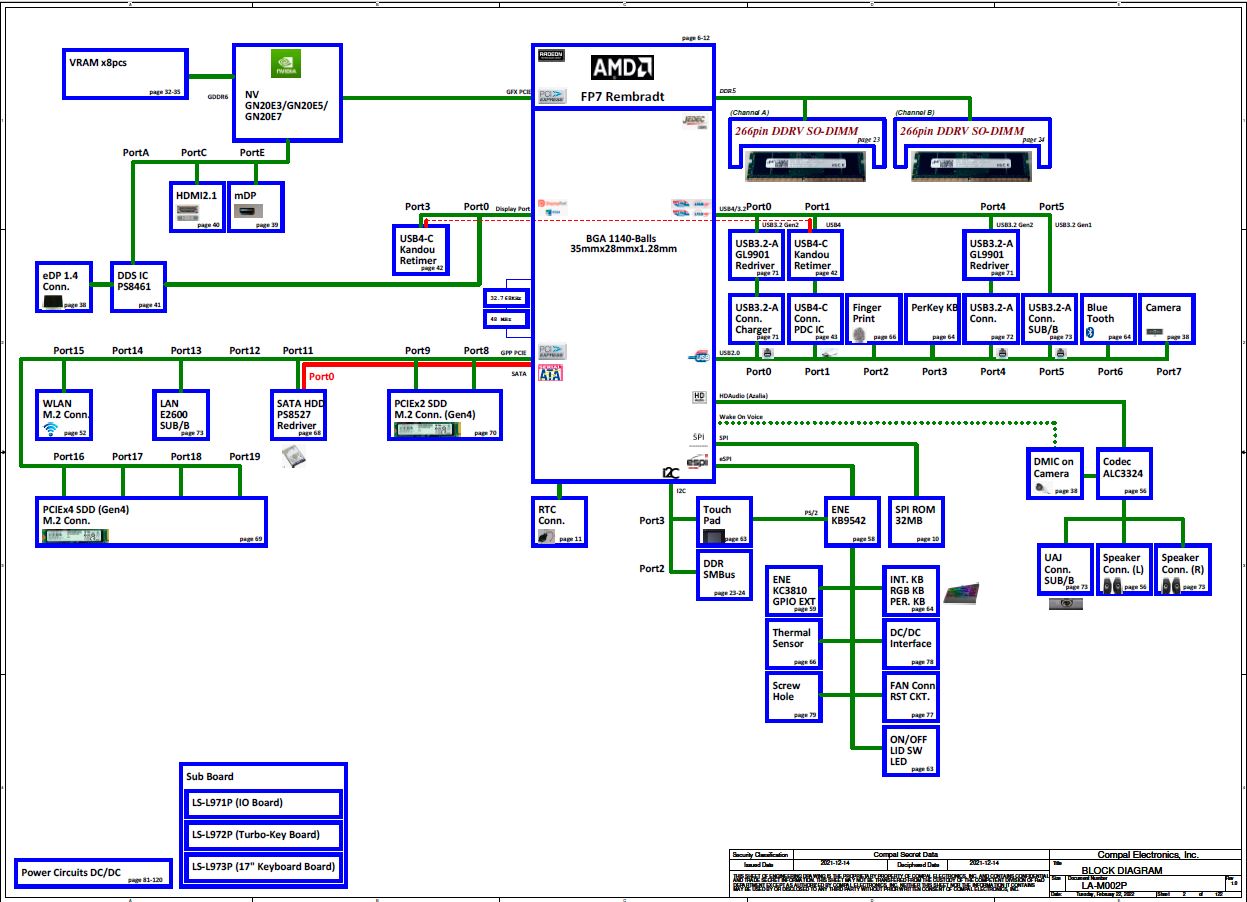Click the RGB keyboard picture beside INT. KB
This screenshot has width=1247, height=902.
[962, 592]
